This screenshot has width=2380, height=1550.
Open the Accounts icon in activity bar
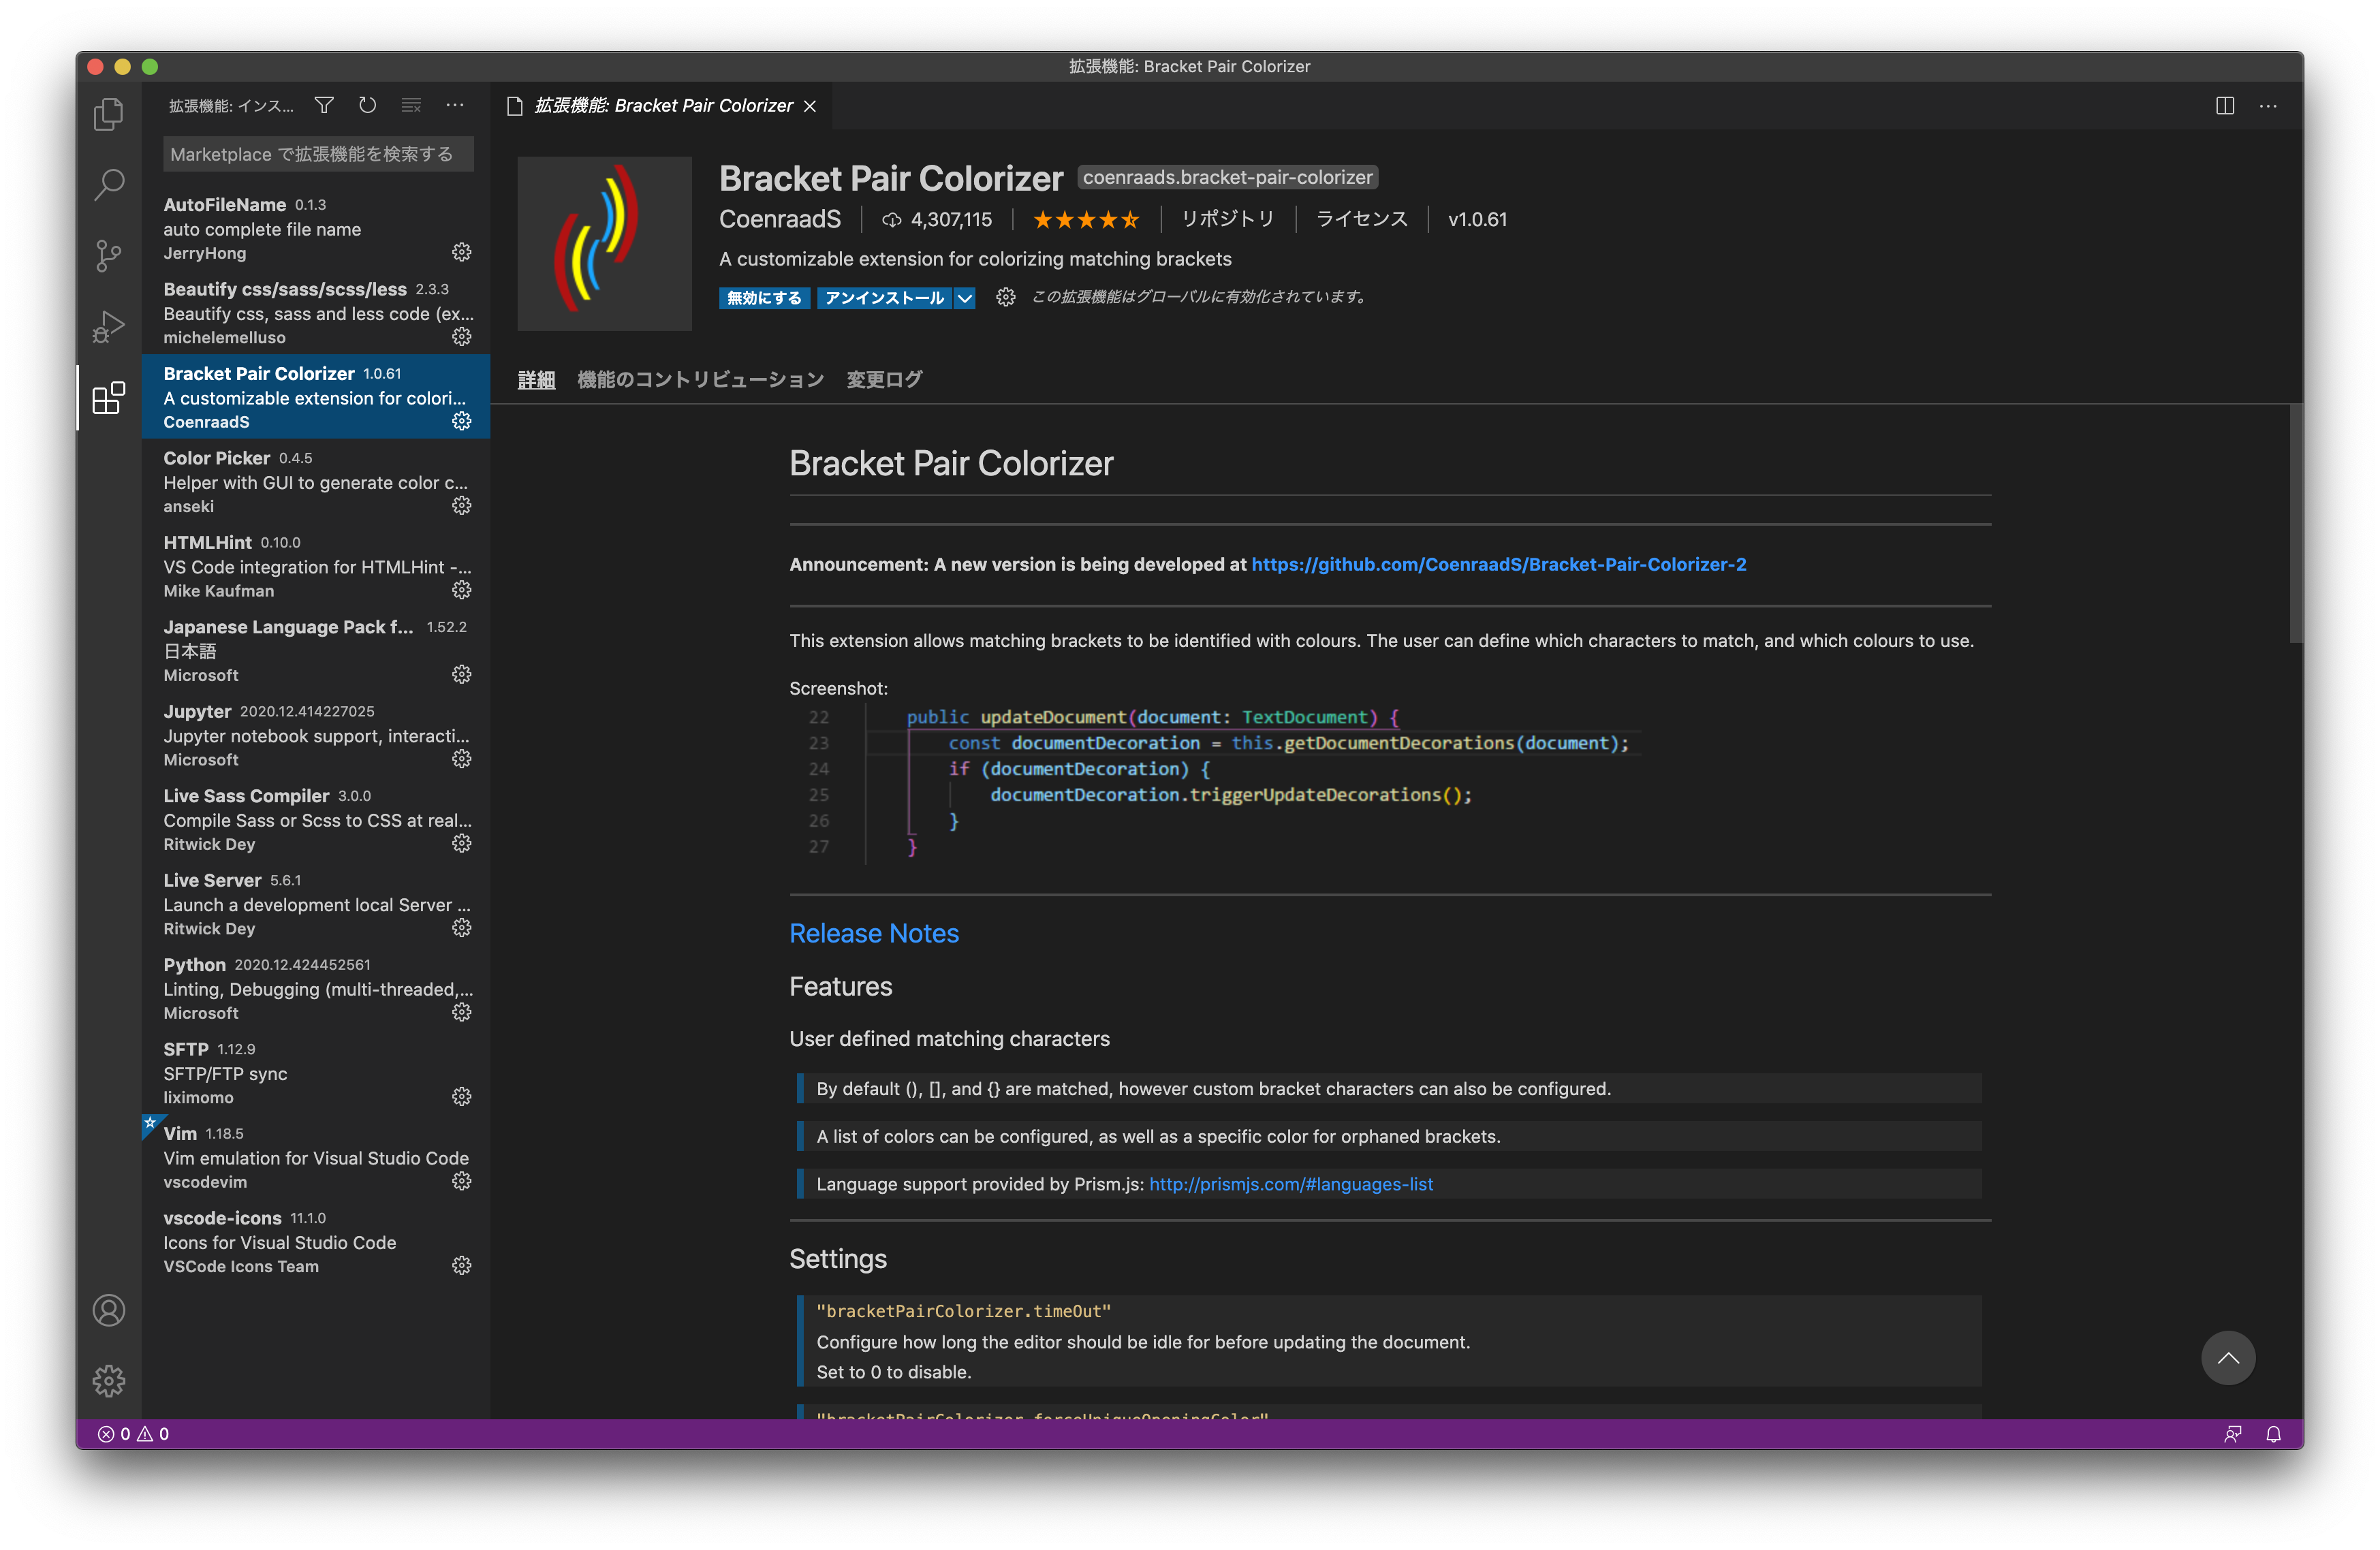pyautogui.click(x=109, y=1310)
